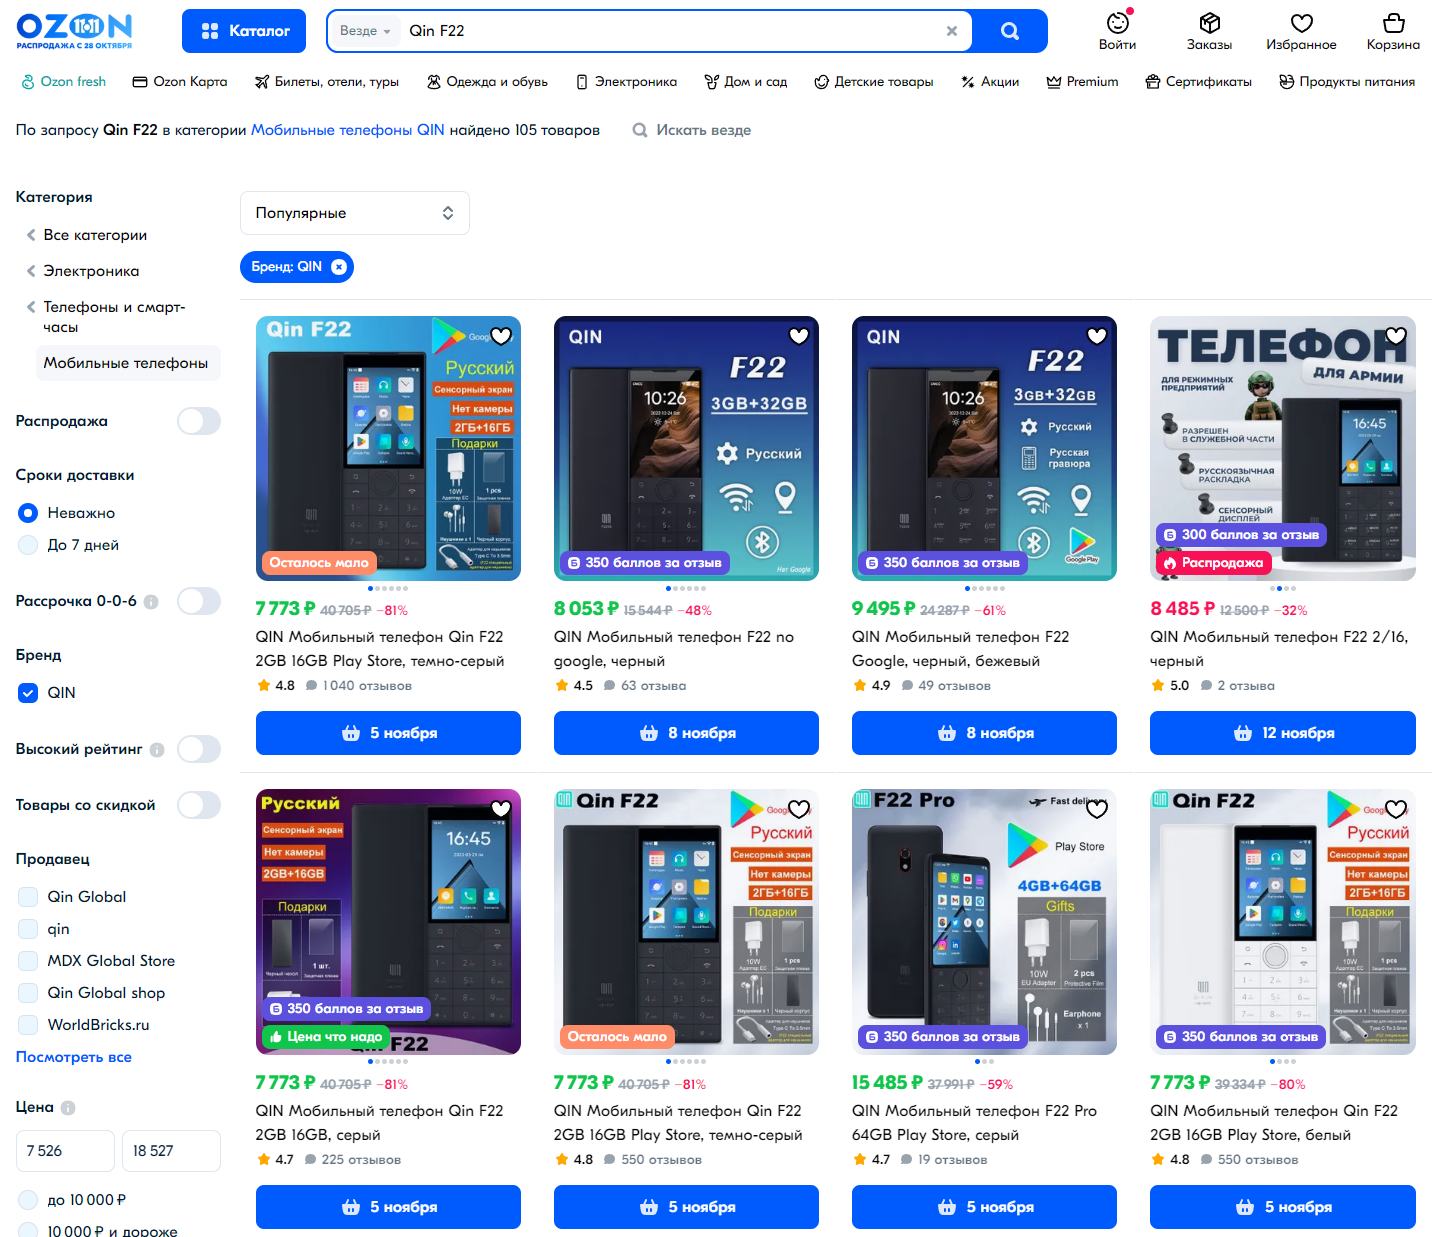
Task: Open QIN Мобильный телефон F22 Google, черный, бежевый title
Action: coord(961,649)
